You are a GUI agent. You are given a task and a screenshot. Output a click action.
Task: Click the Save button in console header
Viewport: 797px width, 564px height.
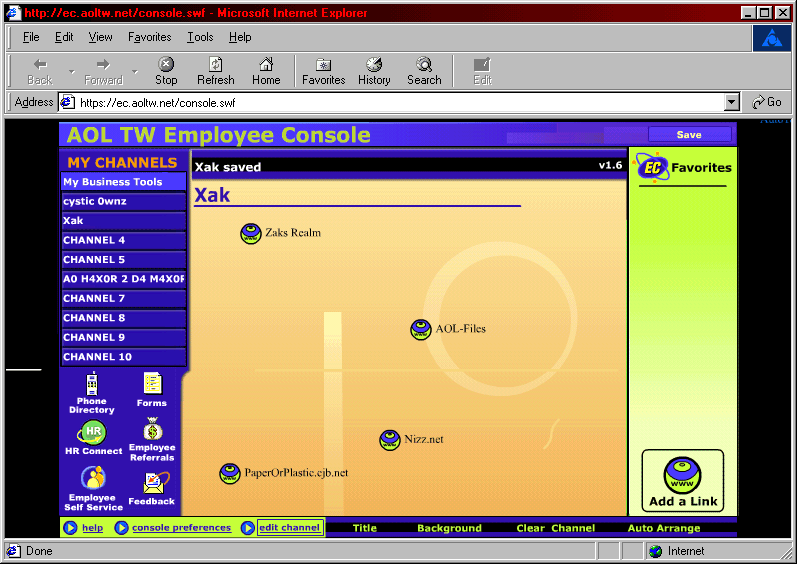pos(689,135)
